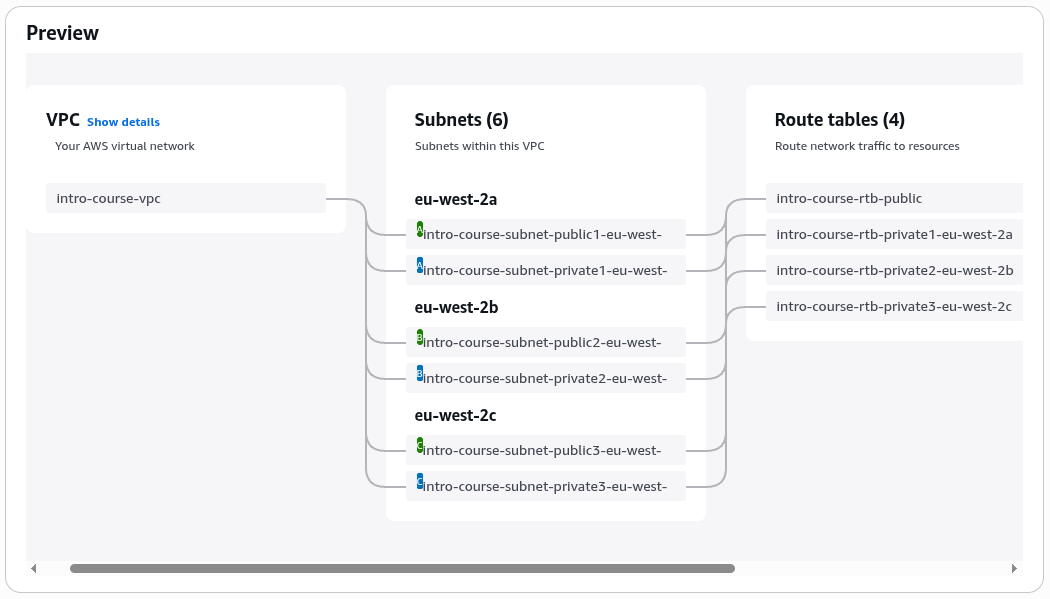
Task: Select intro-course-subnet-public2 in eu-west-2b
Action: tap(545, 341)
